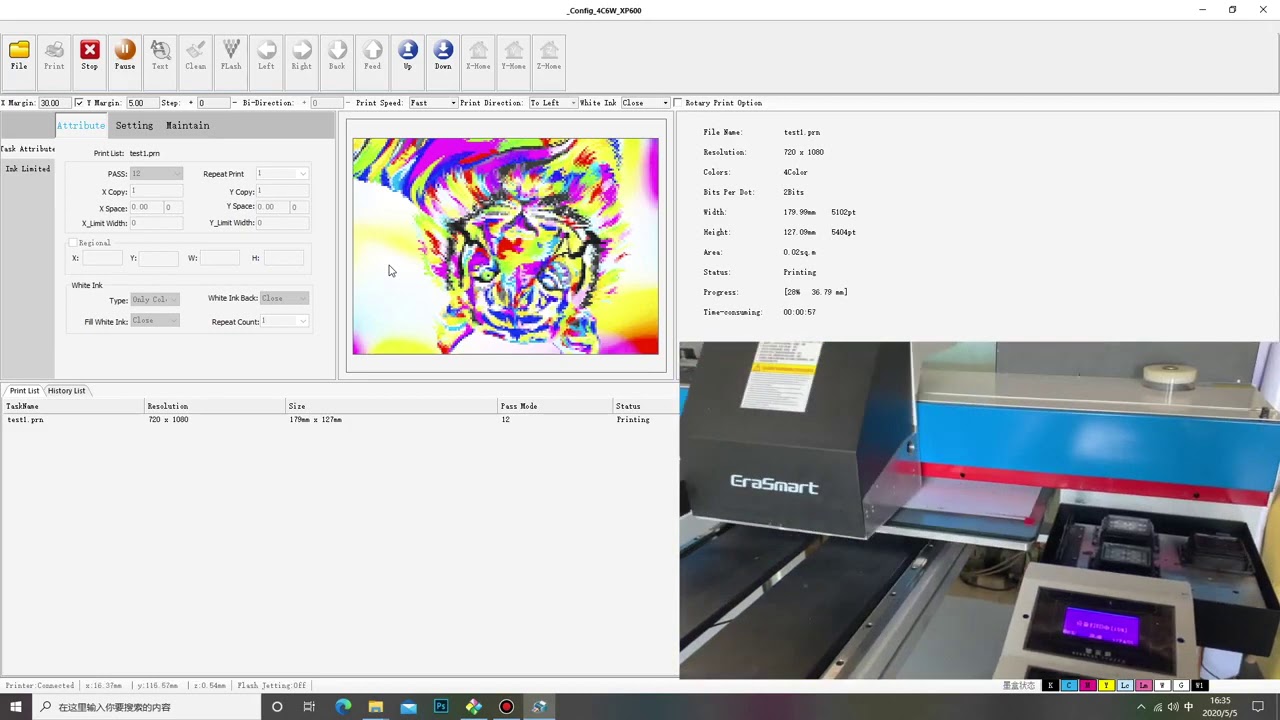Click the magenta M ink indicator
Image resolution: width=1280 pixels, height=720 pixels.
1087,685
